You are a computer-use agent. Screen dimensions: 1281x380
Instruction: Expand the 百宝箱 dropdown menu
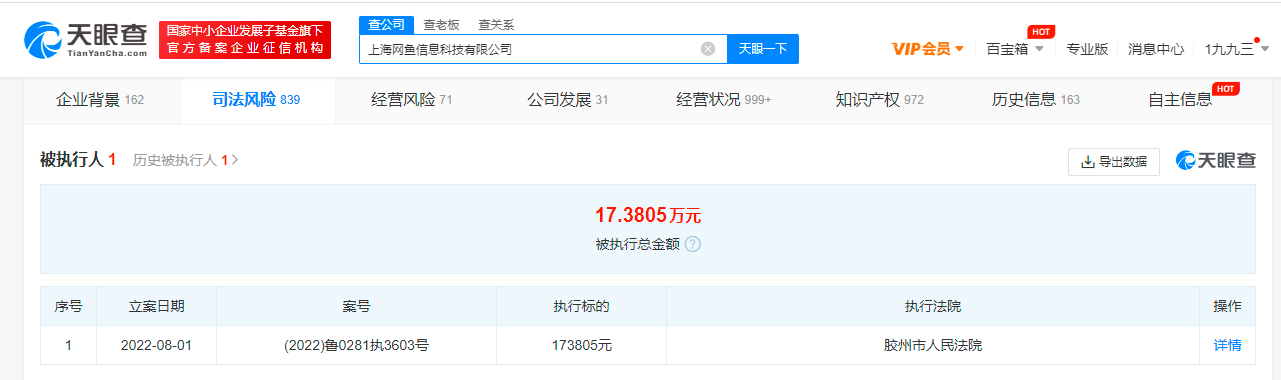pos(1015,49)
